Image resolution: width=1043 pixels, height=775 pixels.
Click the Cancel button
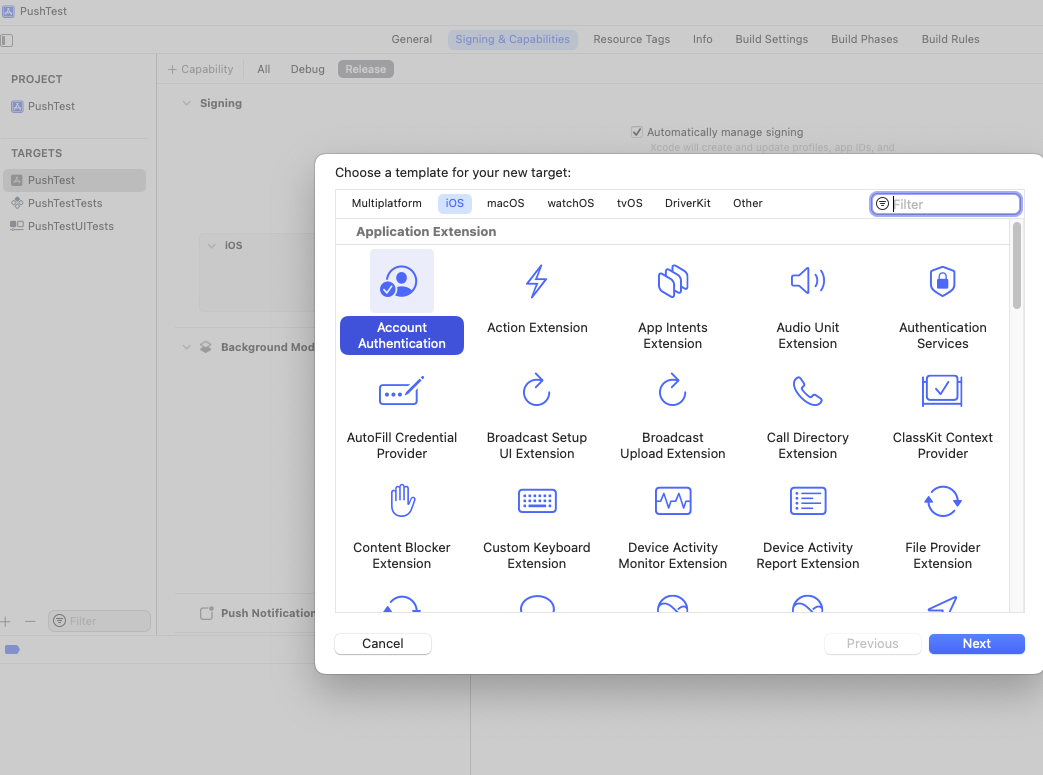pyautogui.click(x=382, y=644)
